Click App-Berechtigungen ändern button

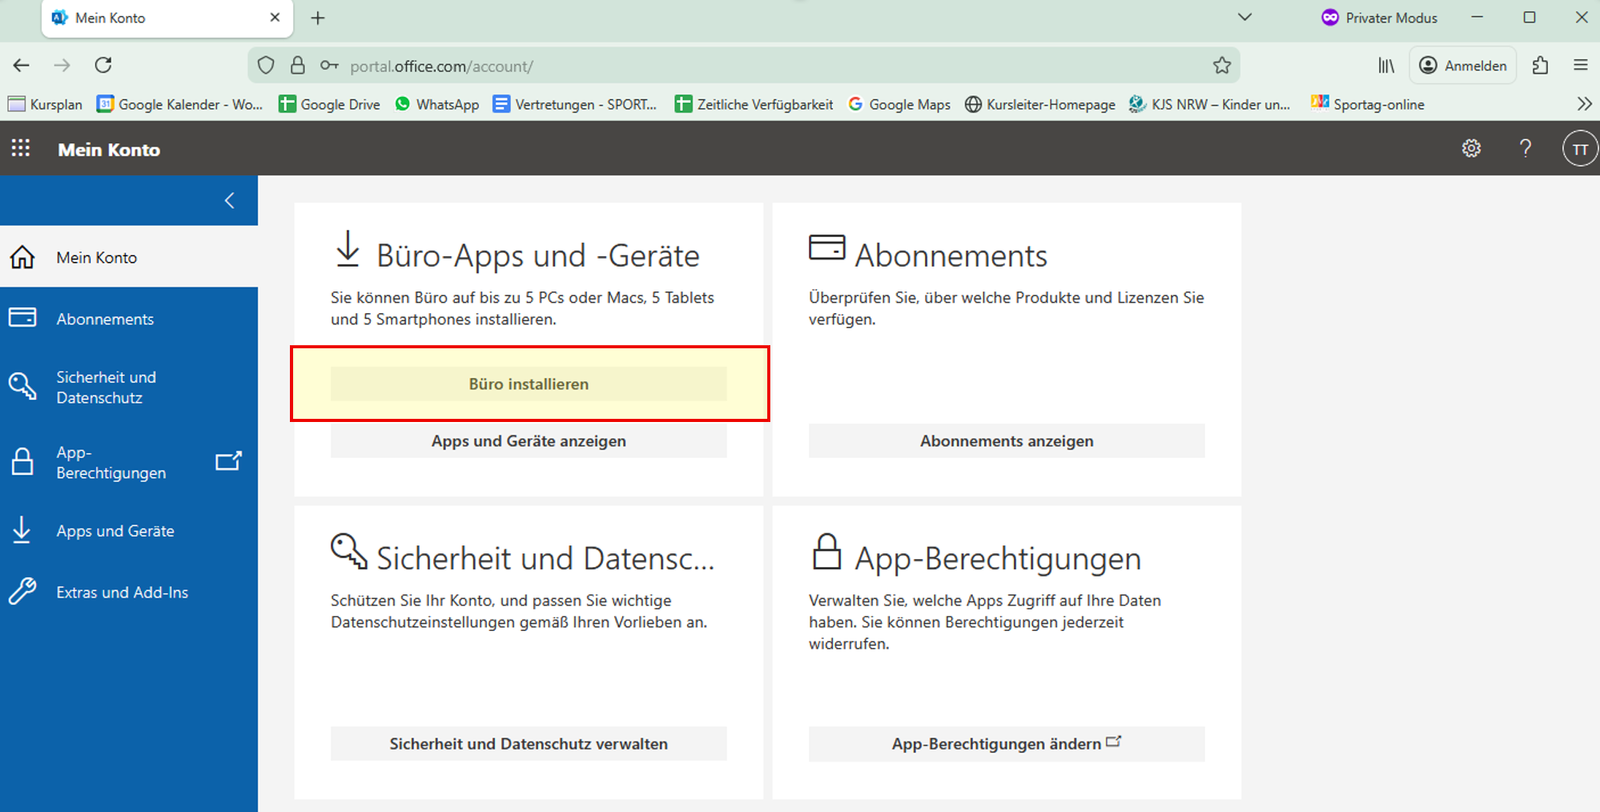click(1006, 744)
